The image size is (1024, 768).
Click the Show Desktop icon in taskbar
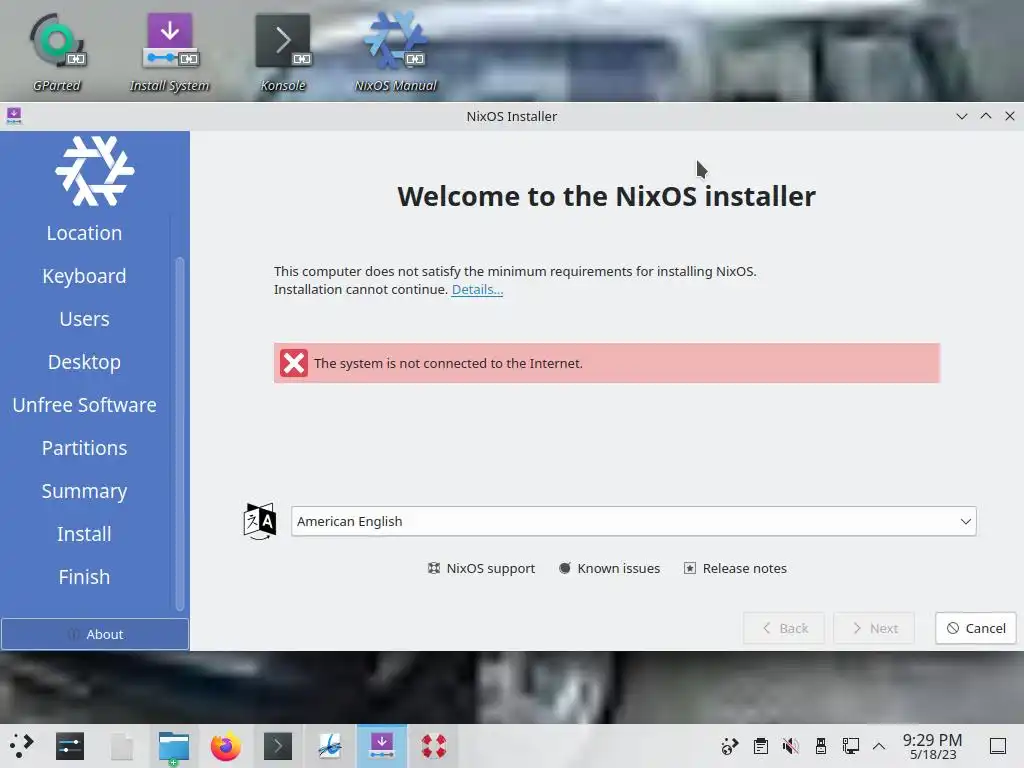998,746
